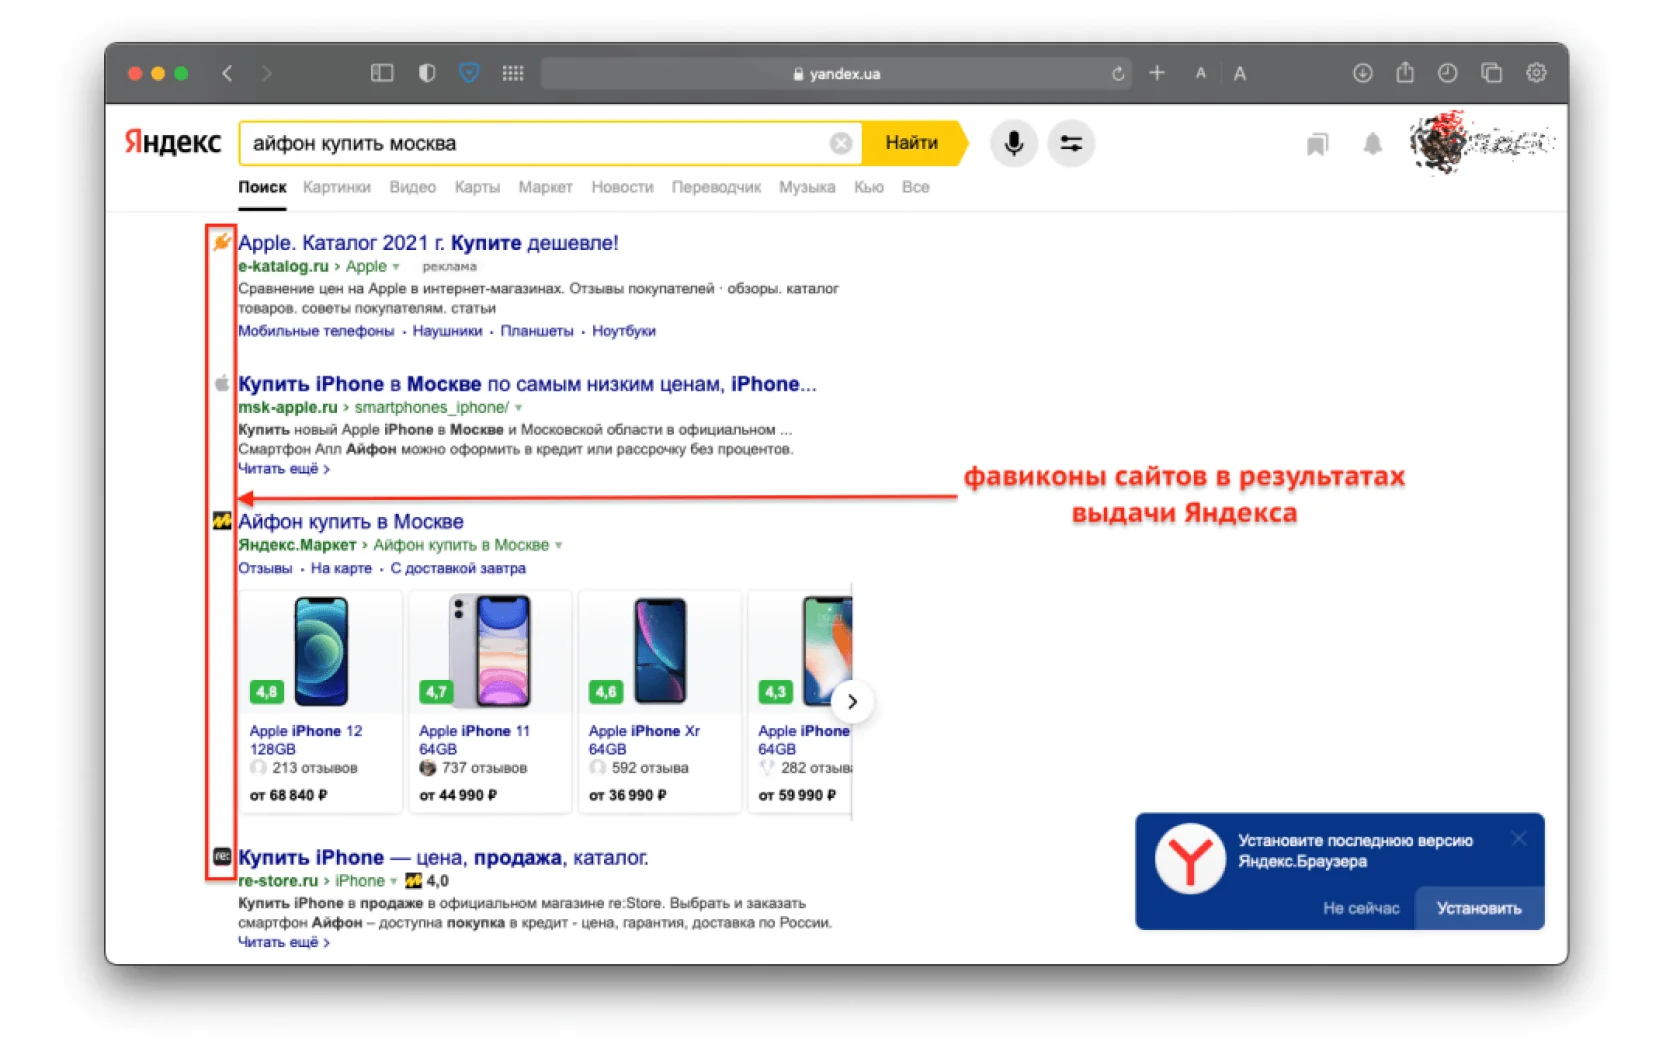This screenshot has width=1680, height=1048.
Task: Click the msk-apple.ru Apple favicon
Action: tap(222, 382)
